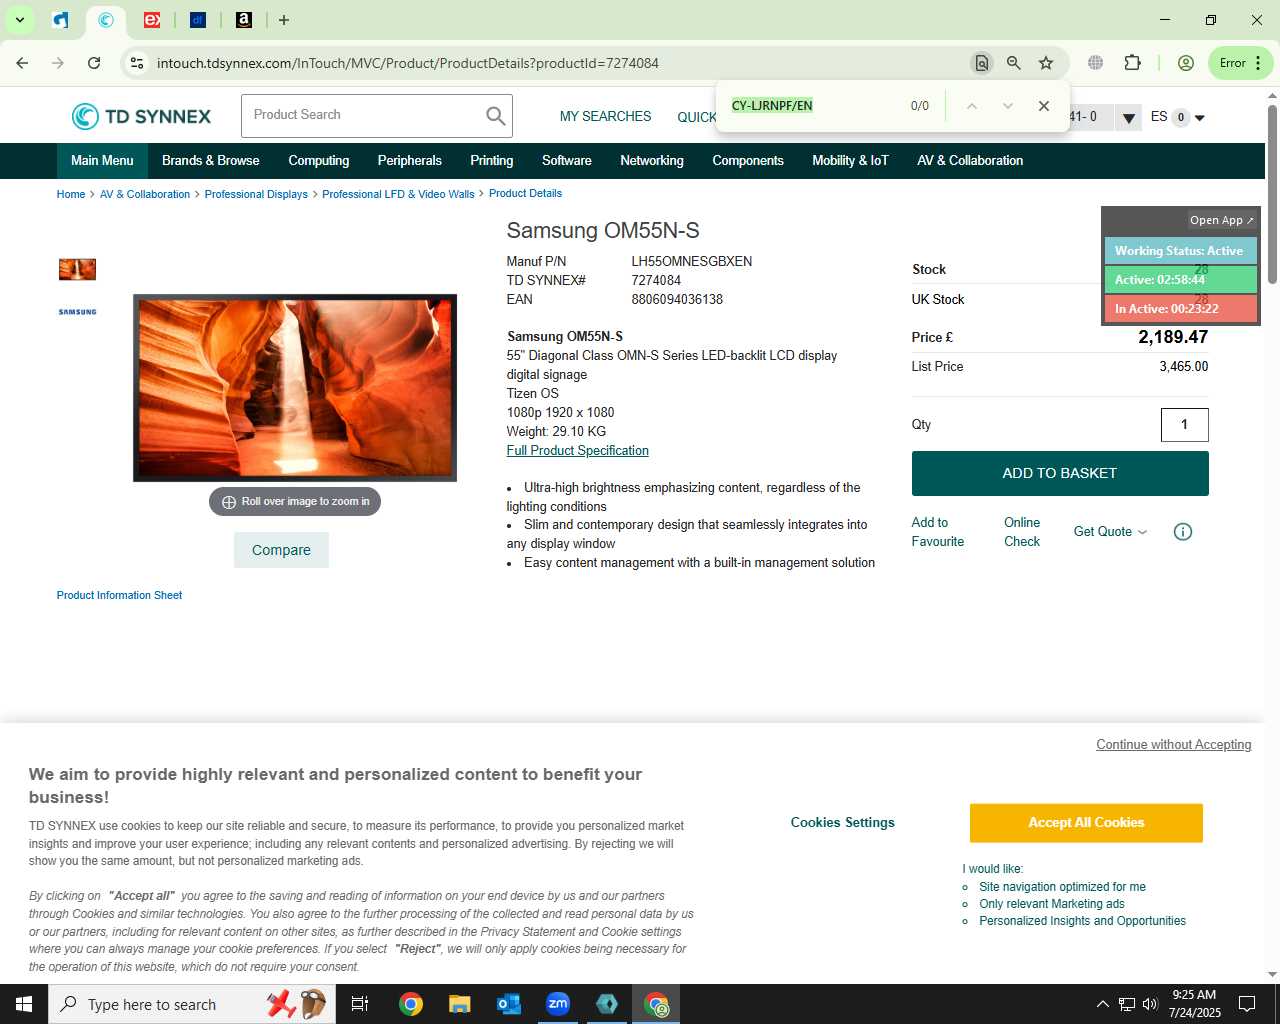Click the Windows taskbar search box

pos(190,1004)
